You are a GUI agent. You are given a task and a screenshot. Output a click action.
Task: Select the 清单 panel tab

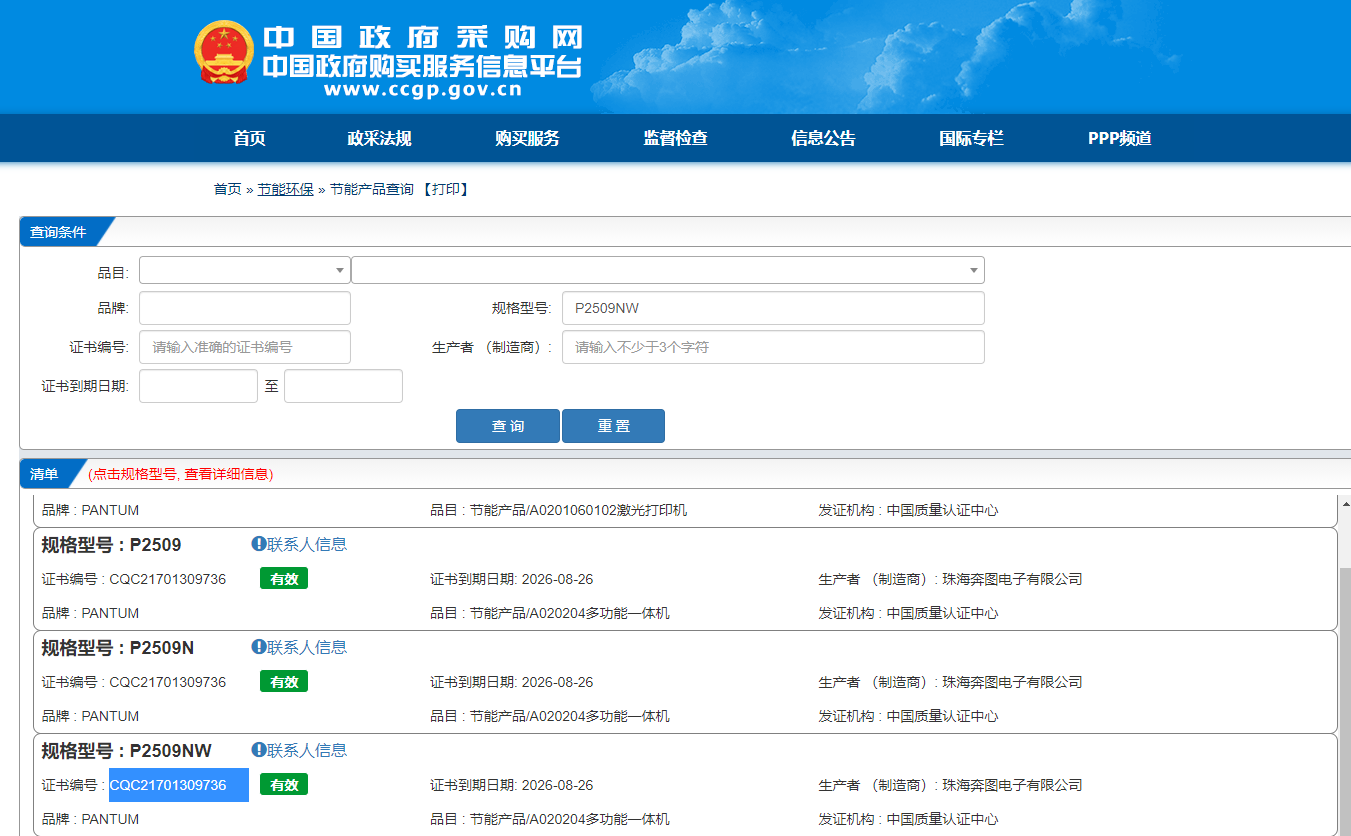(x=45, y=474)
